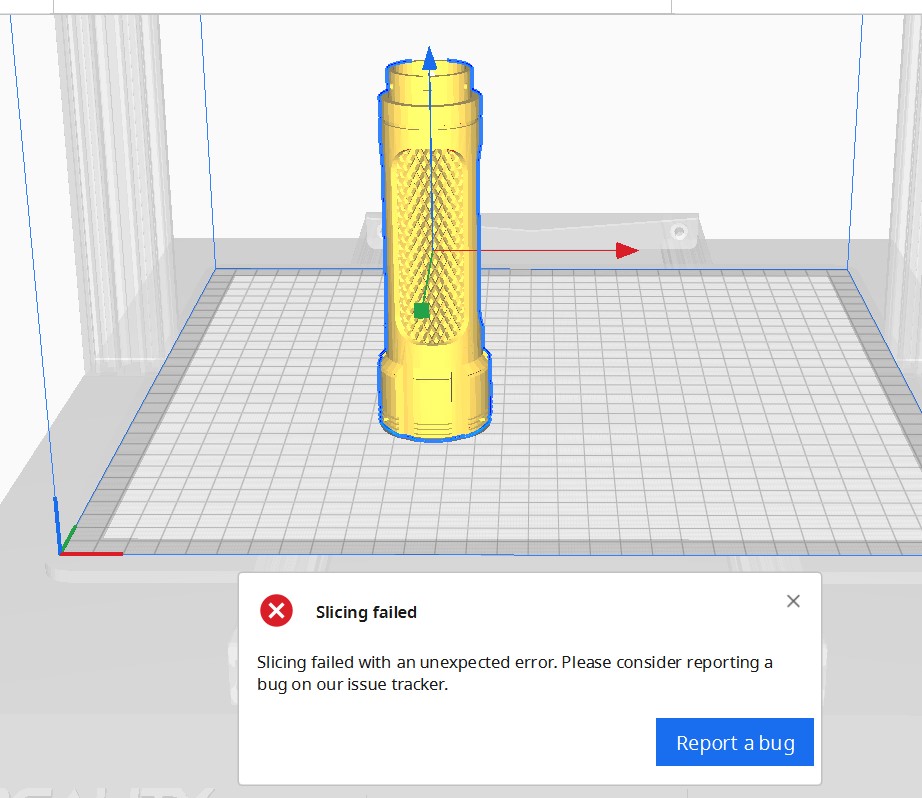Click the Report a bug button

[x=734, y=742]
